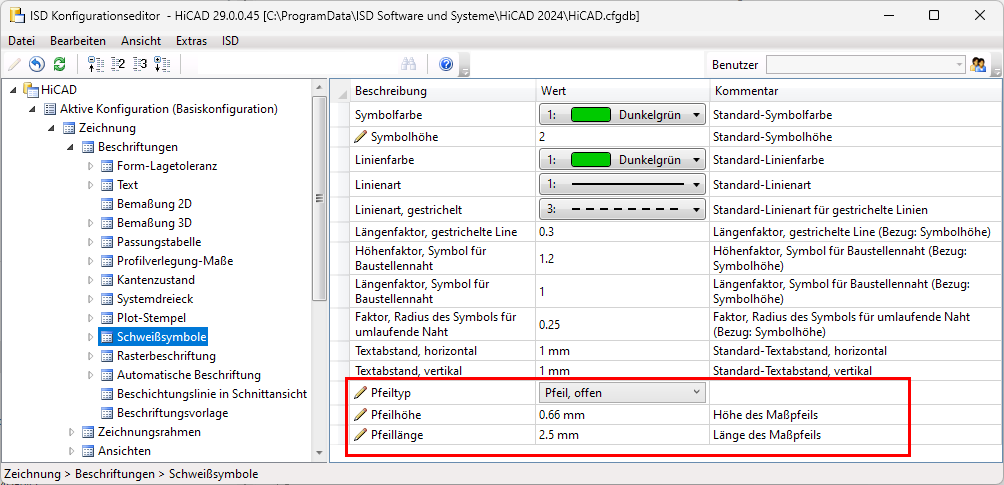
Task: Click pencil icon on Pfeiltyp row
Action: click(361, 391)
